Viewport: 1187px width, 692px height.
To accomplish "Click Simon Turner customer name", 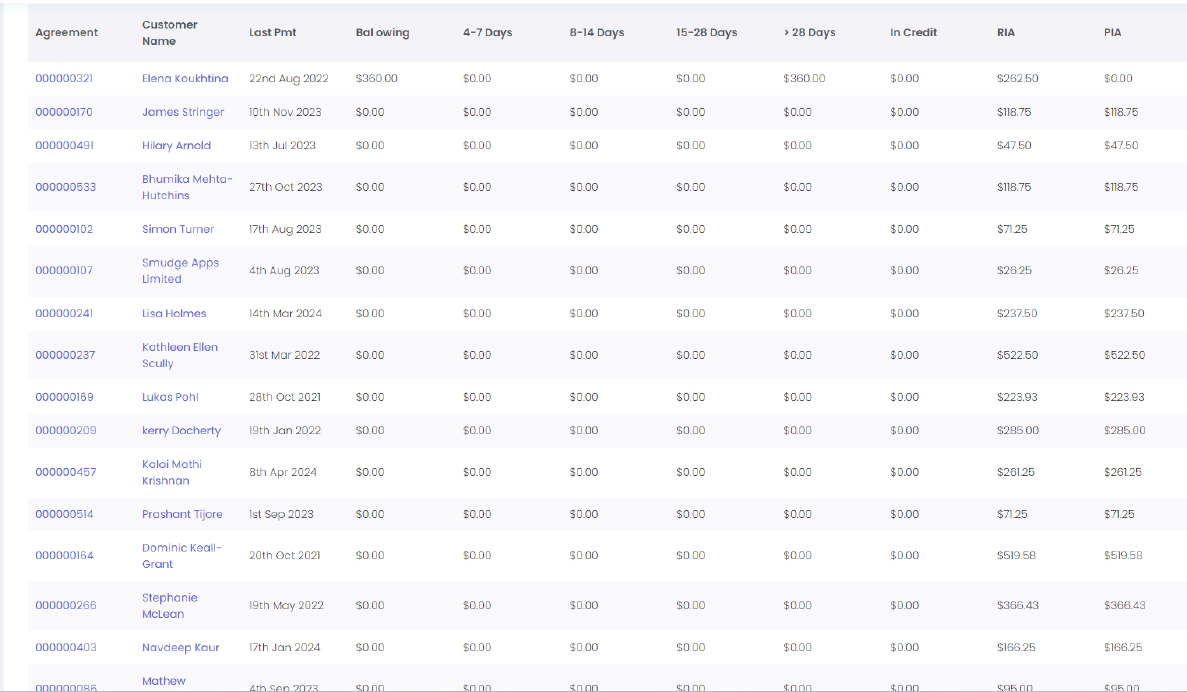I will [178, 229].
